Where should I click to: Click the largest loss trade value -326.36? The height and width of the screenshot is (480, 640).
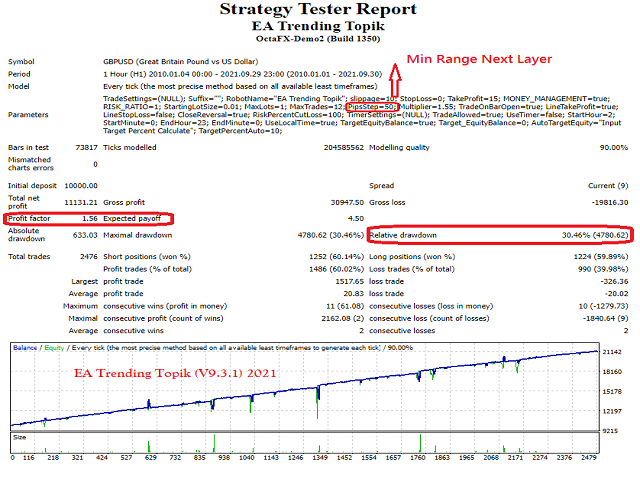click(614, 282)
